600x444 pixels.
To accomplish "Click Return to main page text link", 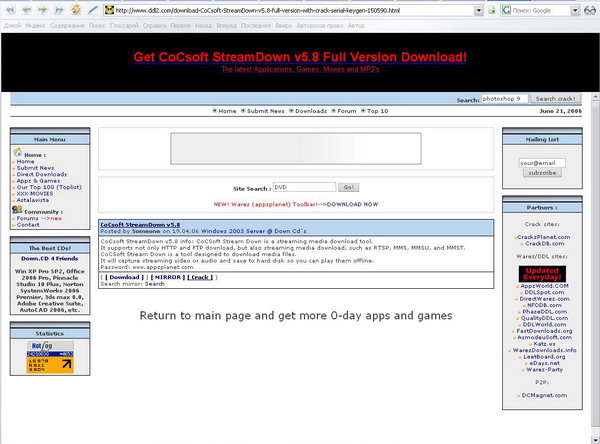I will [296, 316].
